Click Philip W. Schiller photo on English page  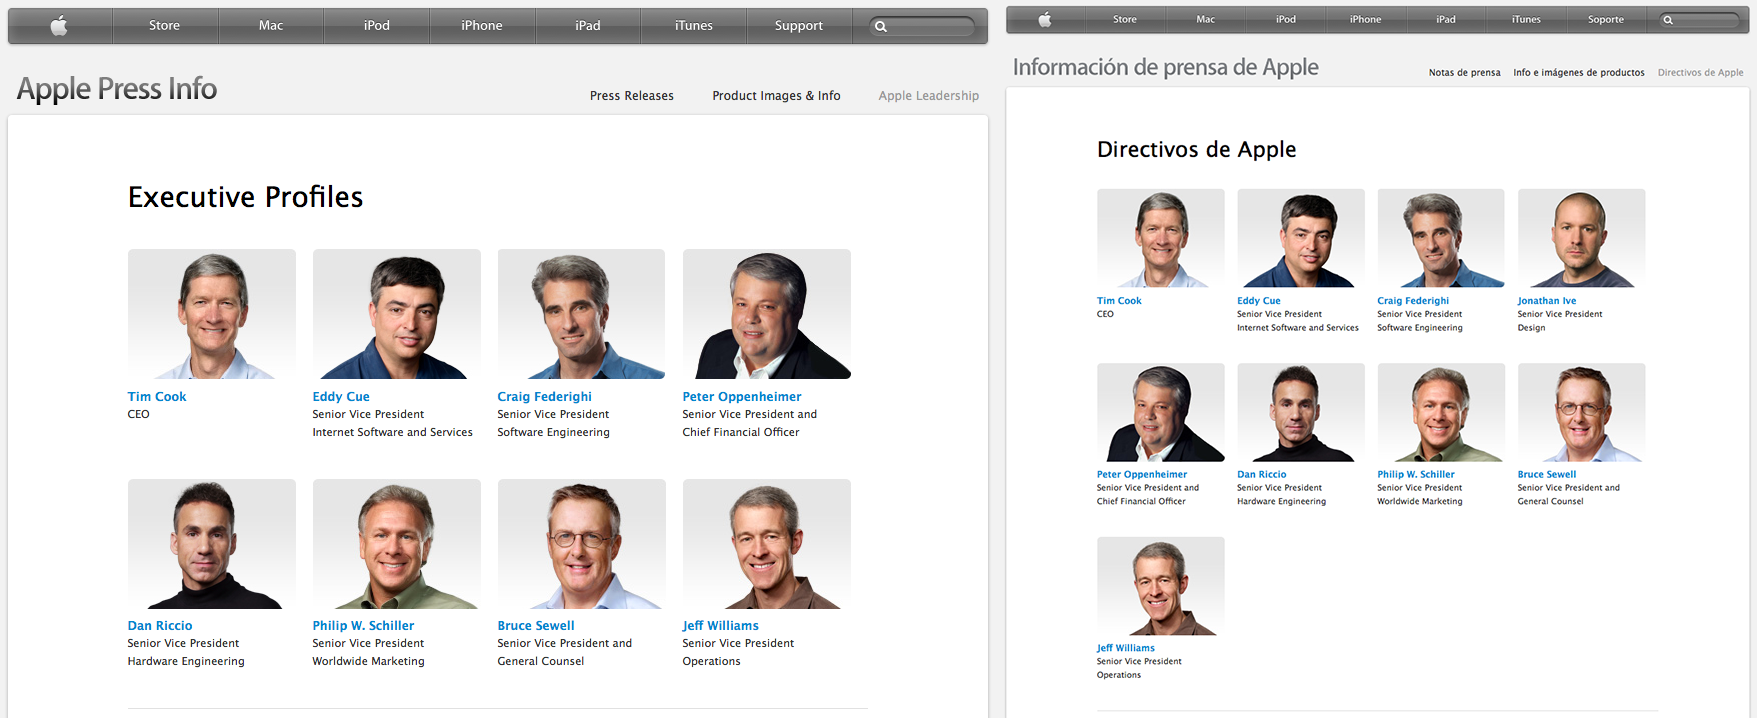(397, 544)
